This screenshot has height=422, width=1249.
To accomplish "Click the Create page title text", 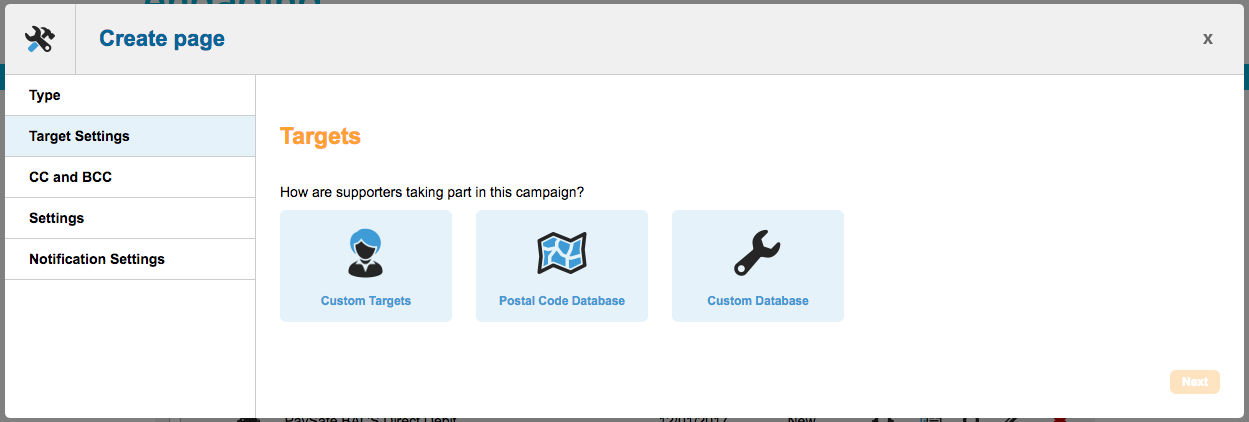I will 162,39.
